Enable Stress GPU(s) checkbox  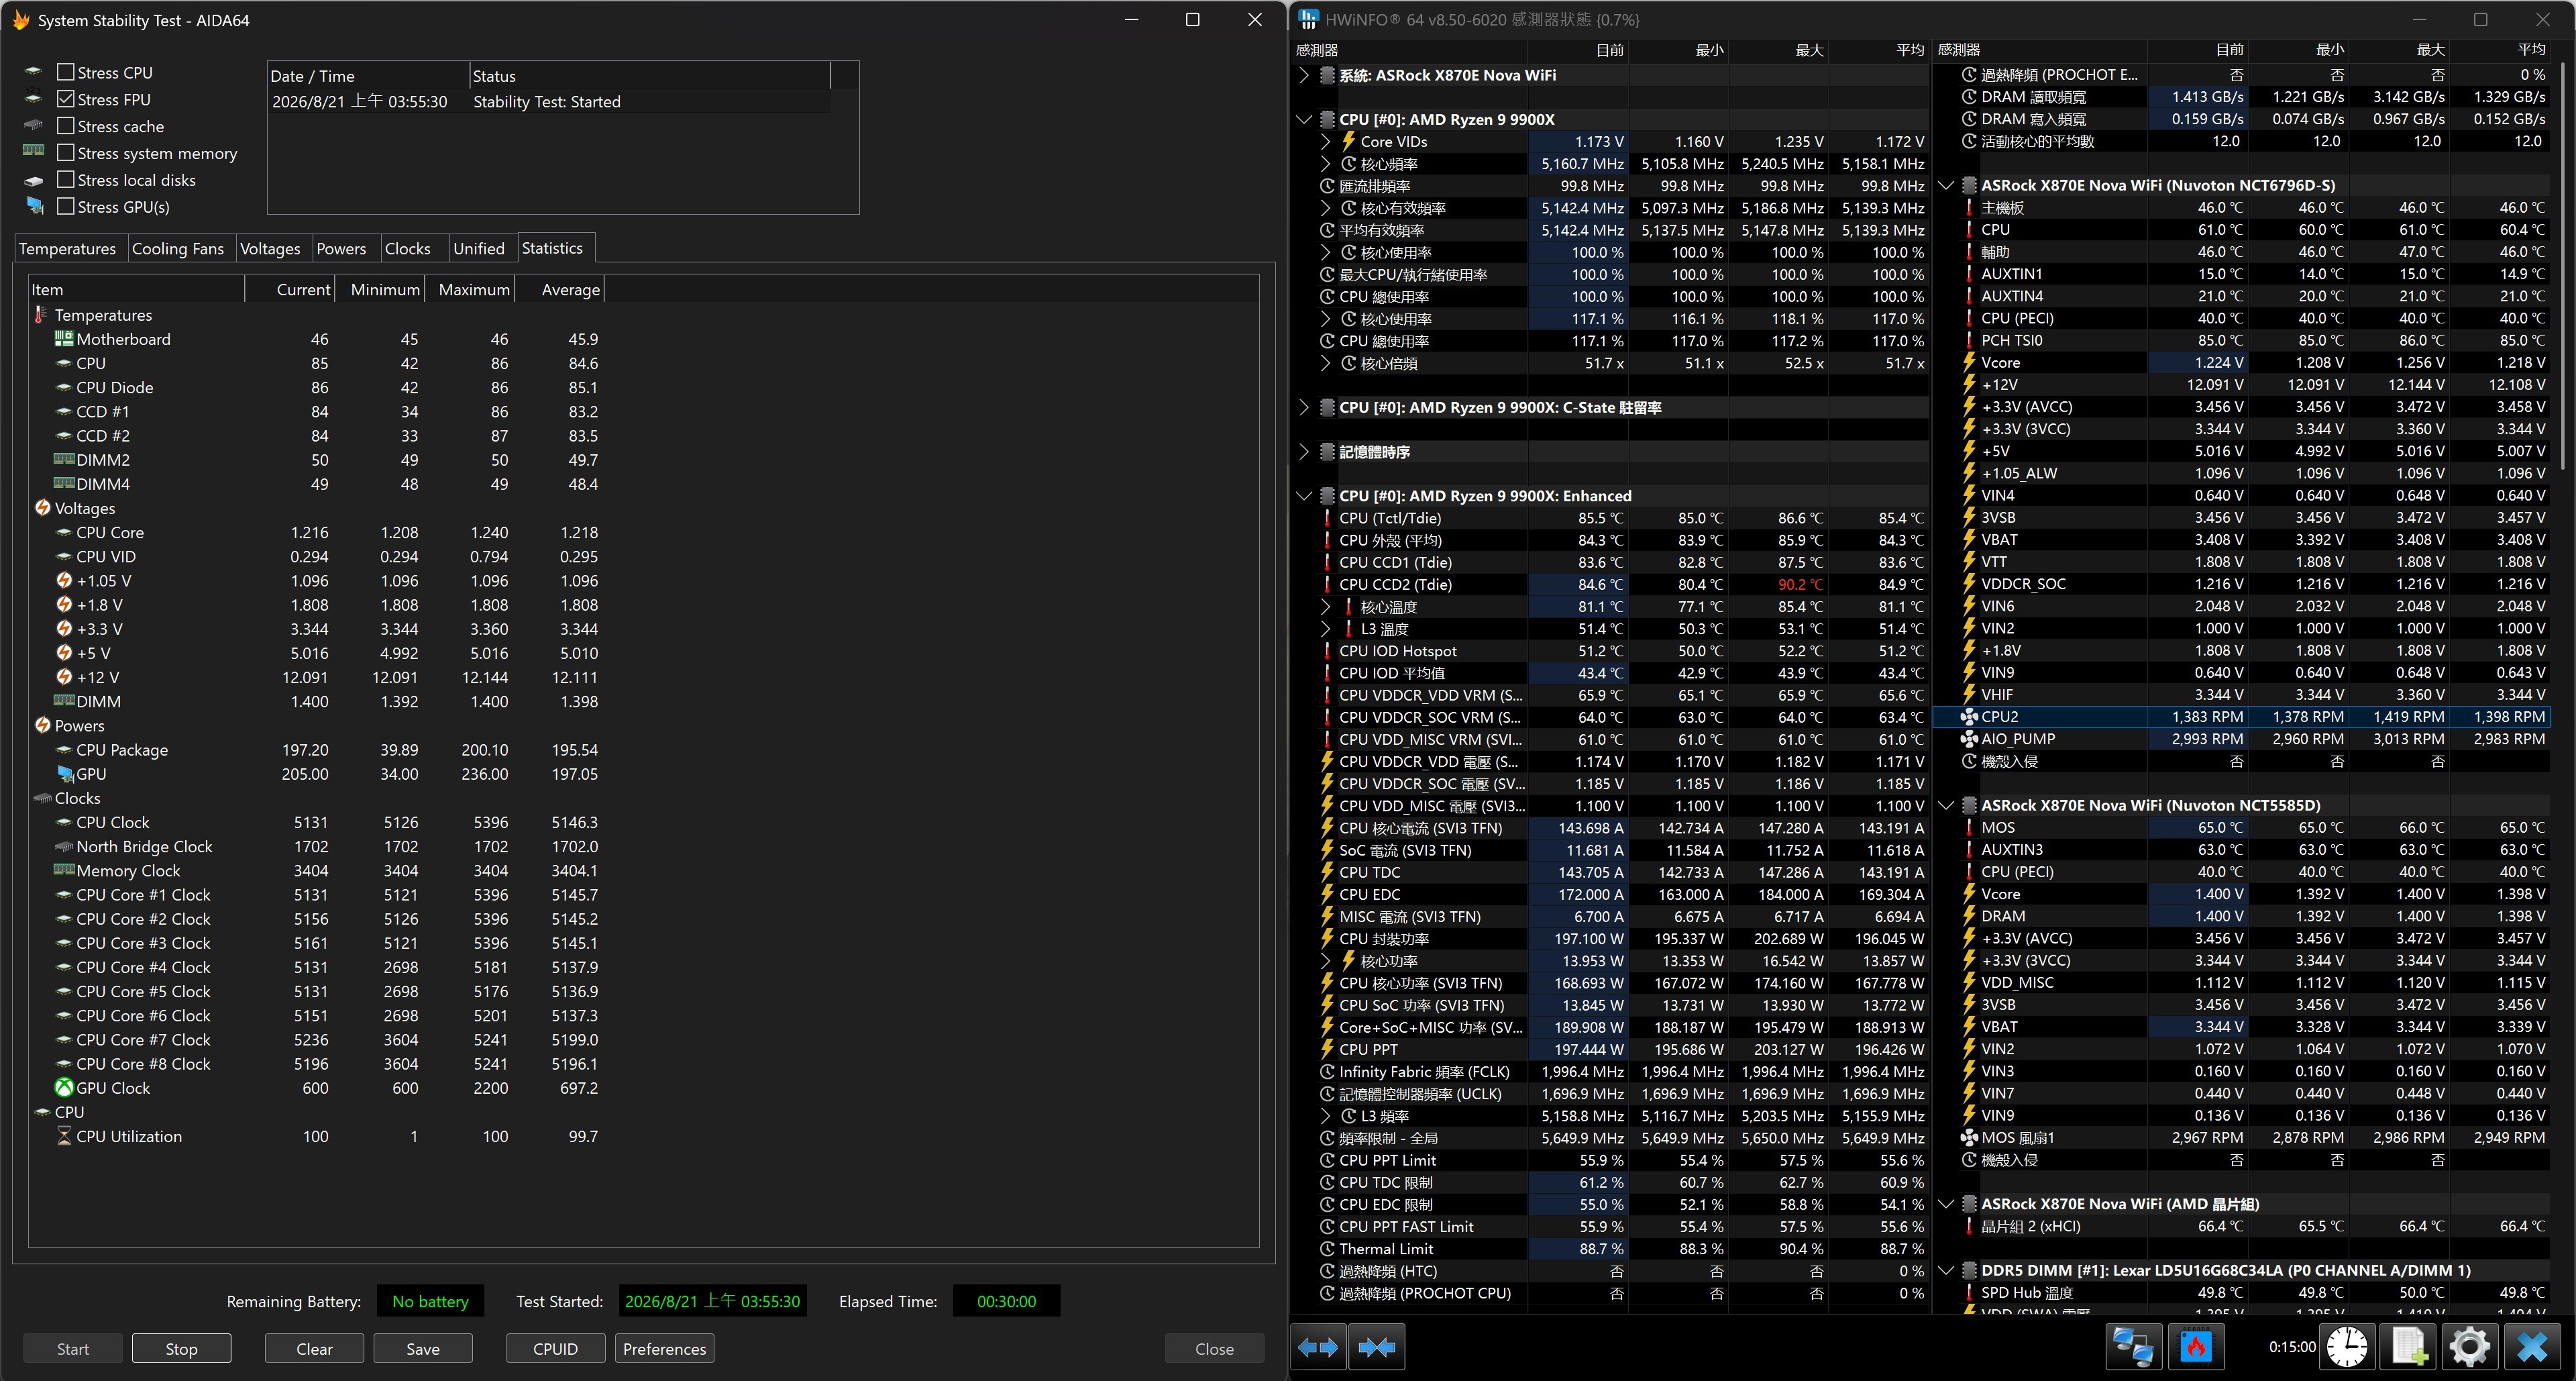tap(66, 207)
